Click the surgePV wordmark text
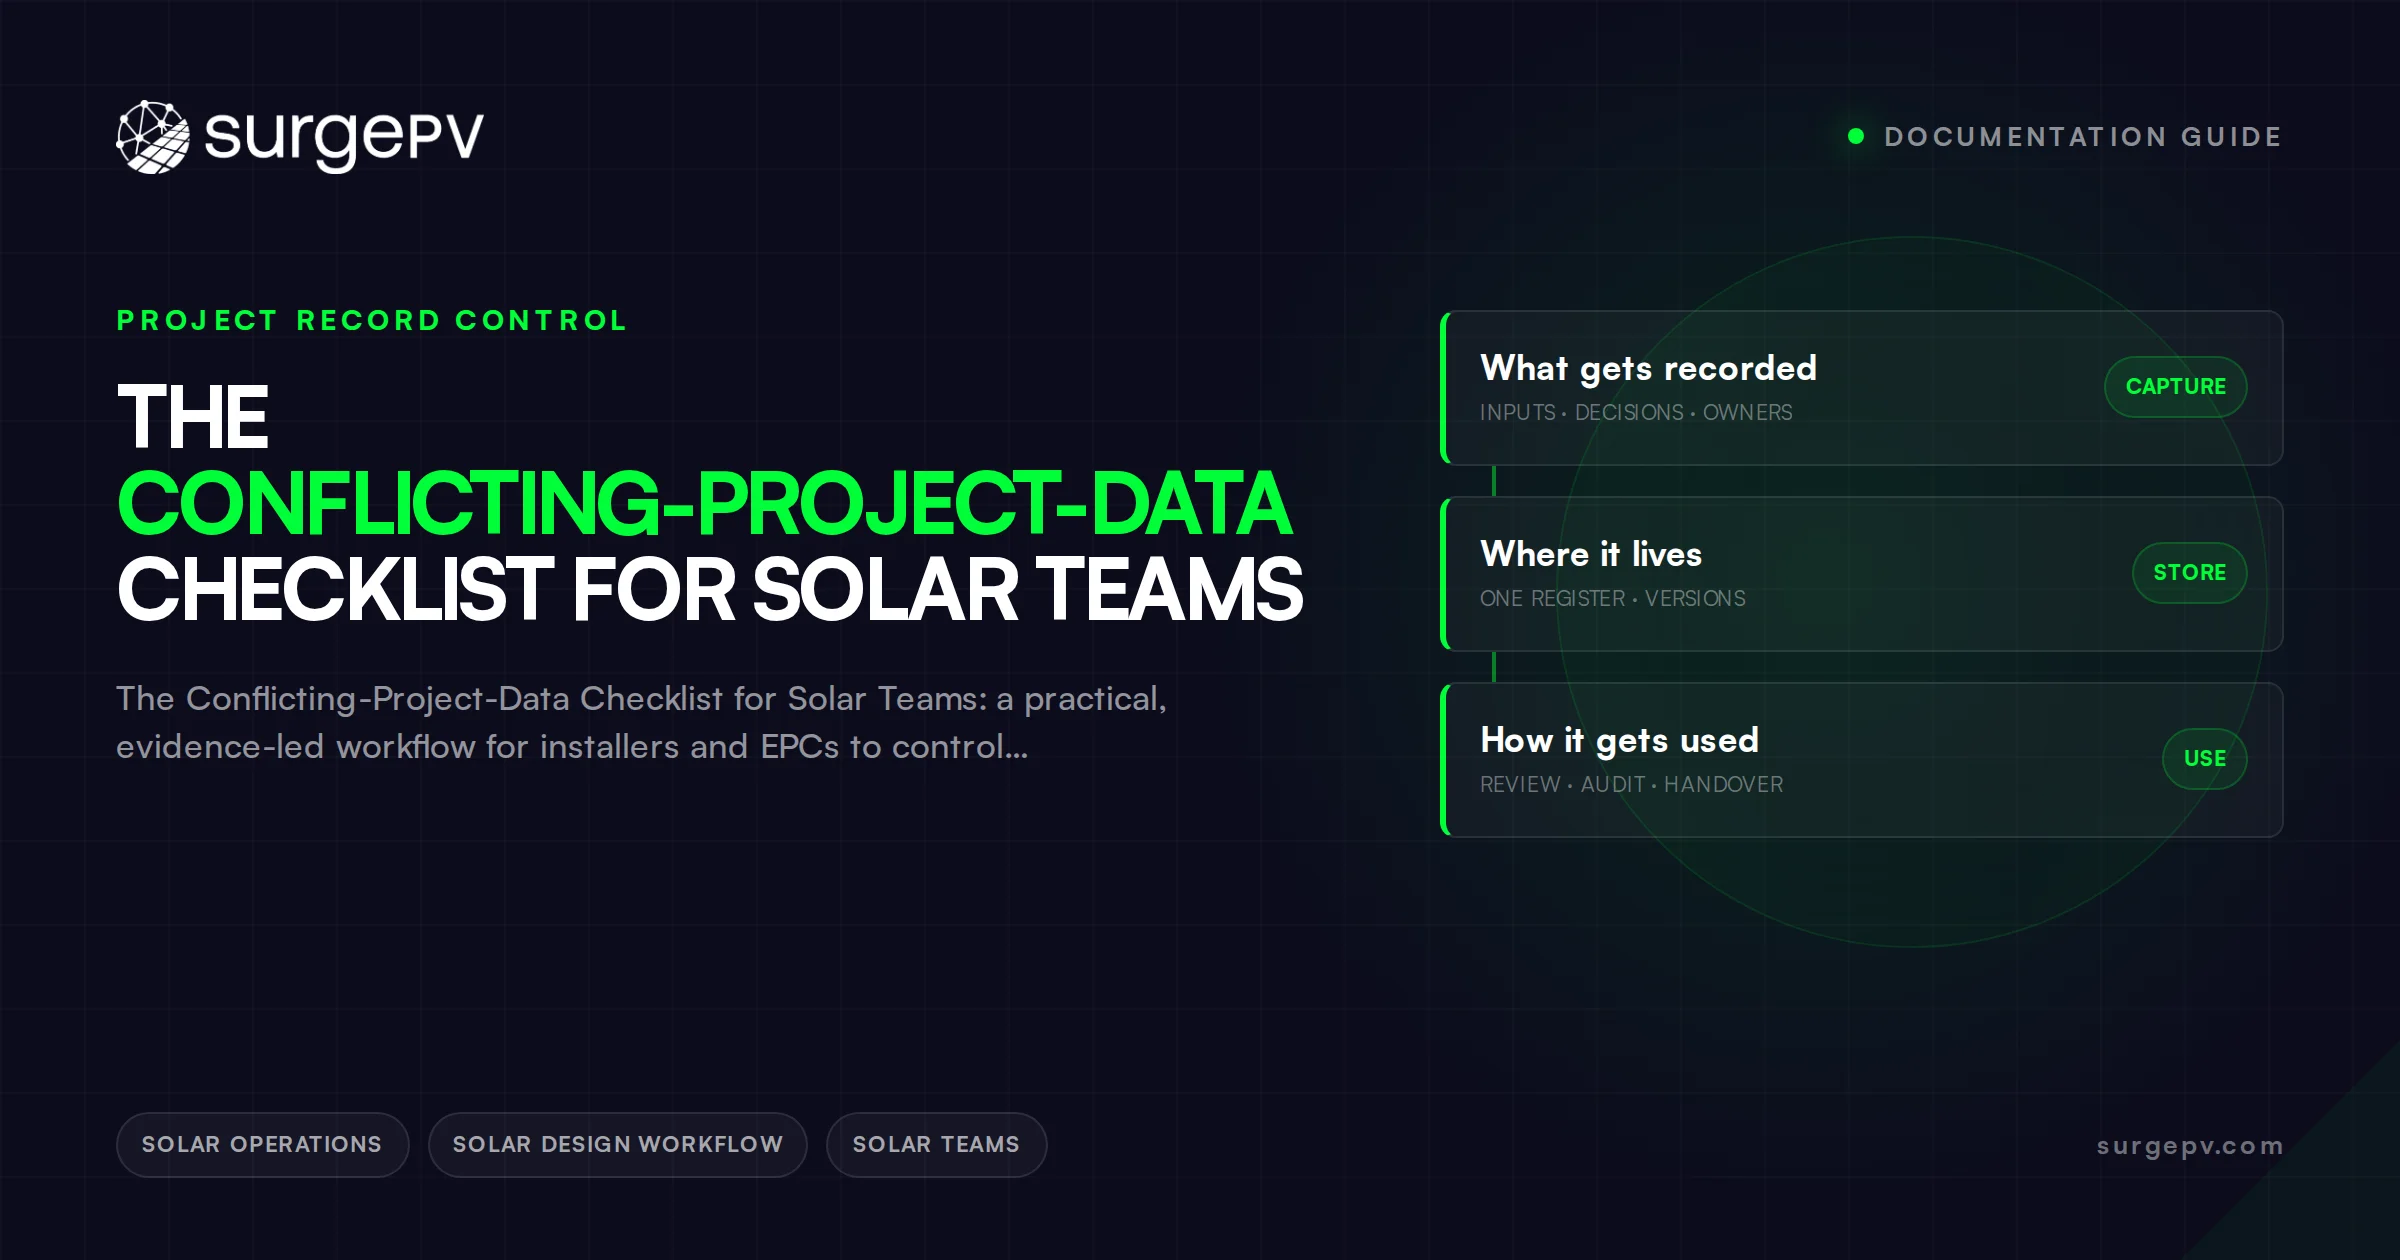The height and width of the screenshot is (1260, 2400). coord(344,138)
